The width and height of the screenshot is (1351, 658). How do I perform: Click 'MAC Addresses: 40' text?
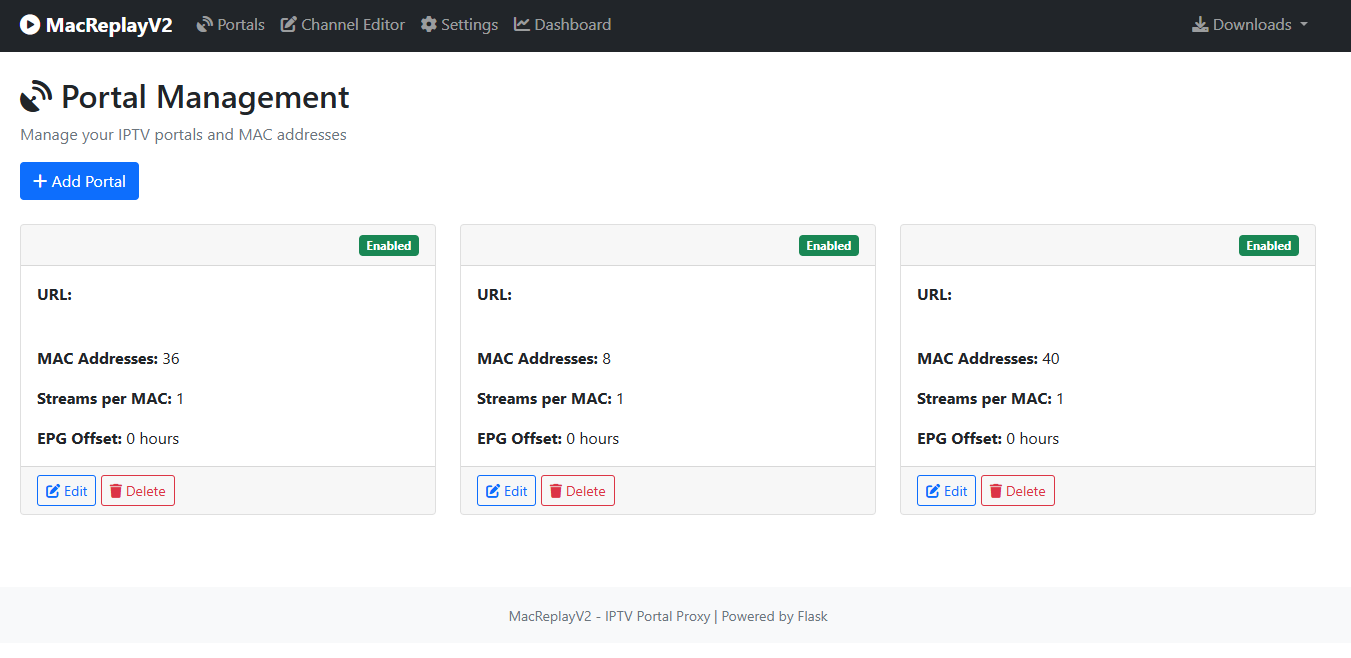click(988, 358)
